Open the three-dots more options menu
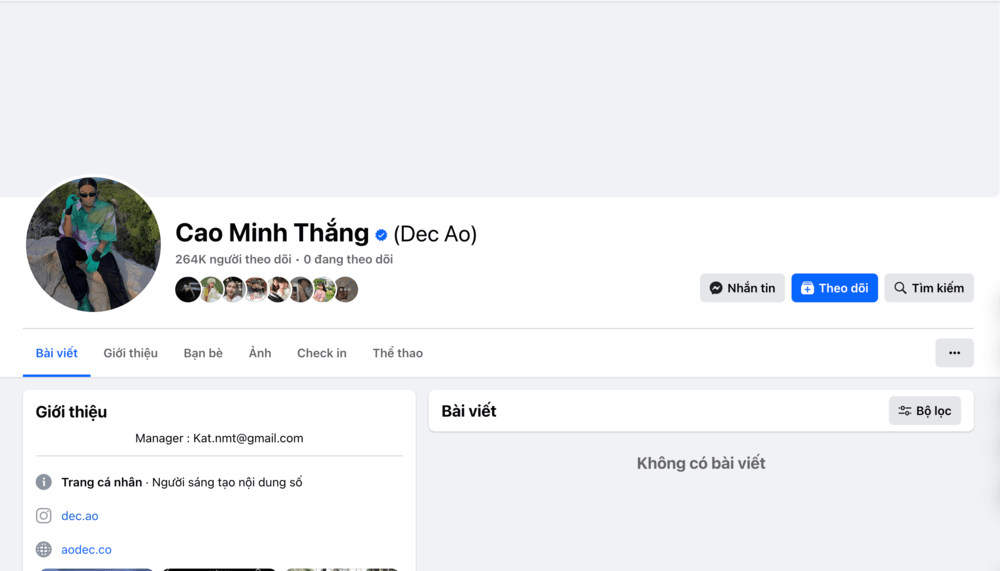 point(954,353)
